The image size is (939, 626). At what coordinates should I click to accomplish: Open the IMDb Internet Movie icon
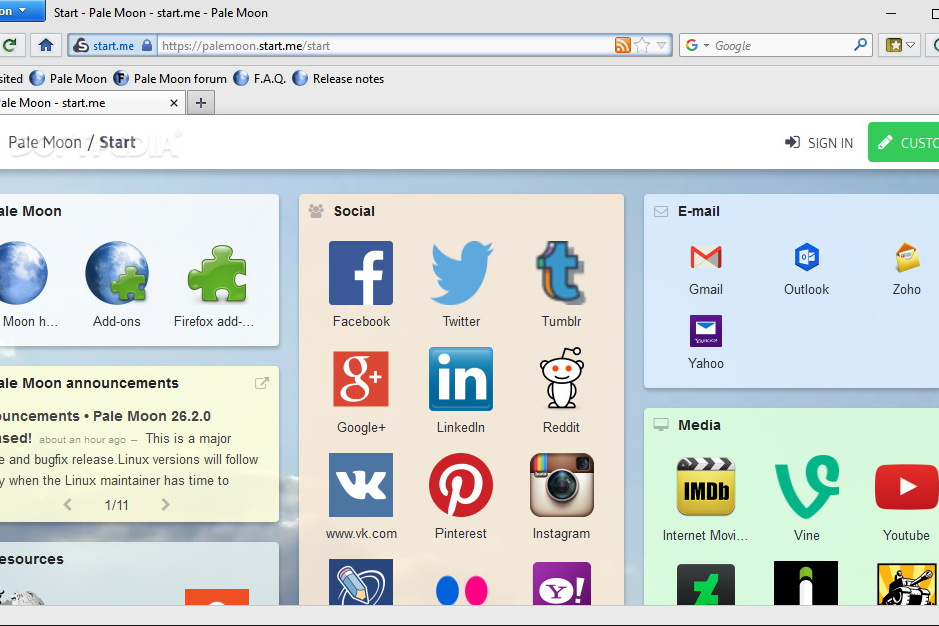pos(706,486)
